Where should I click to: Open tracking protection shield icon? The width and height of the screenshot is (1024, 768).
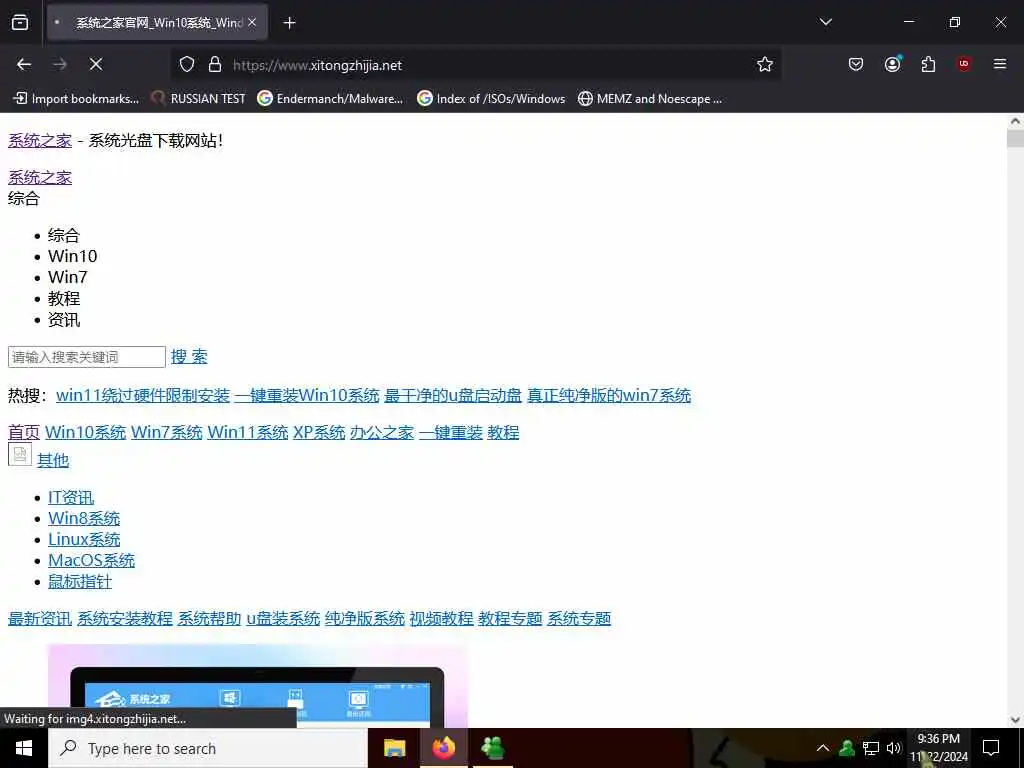tap(187, 65)
